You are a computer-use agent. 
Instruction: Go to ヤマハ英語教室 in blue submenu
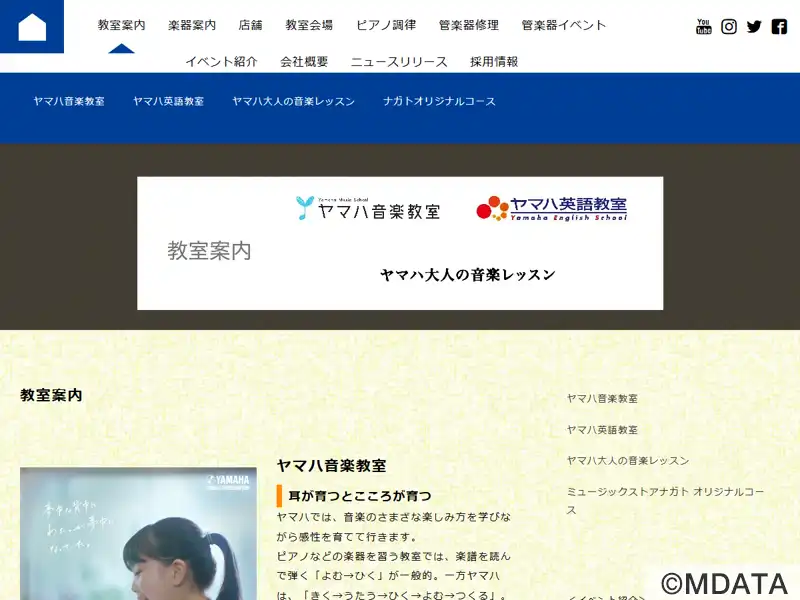168,101
